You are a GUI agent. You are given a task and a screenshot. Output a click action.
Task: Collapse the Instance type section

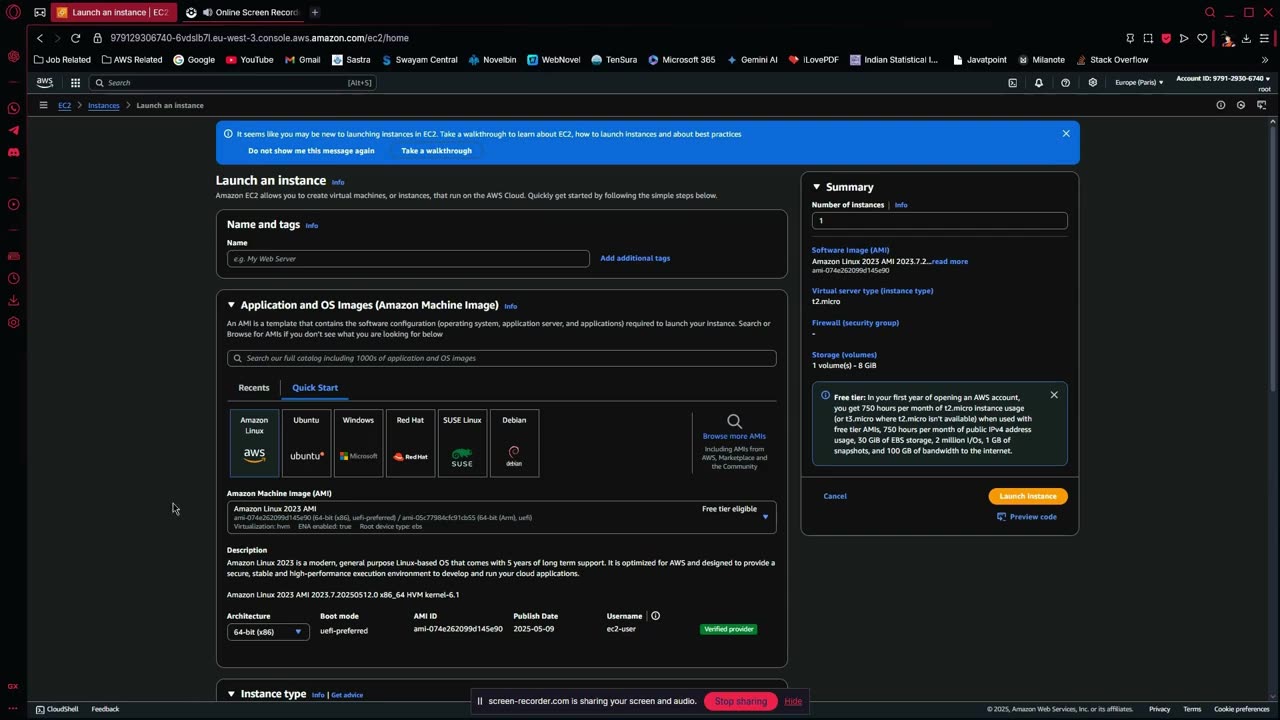(x=231, y=693)
